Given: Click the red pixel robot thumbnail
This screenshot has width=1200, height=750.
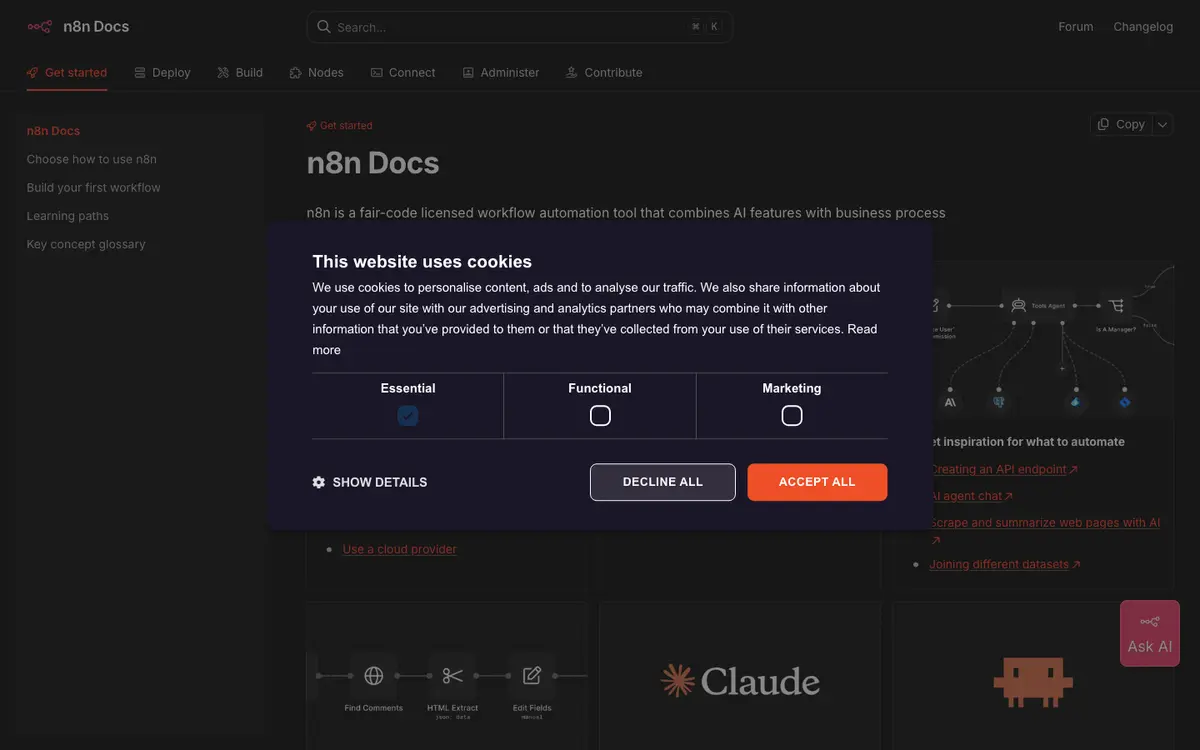Looking at the screenshot, I should click(x=1033, y=683).
